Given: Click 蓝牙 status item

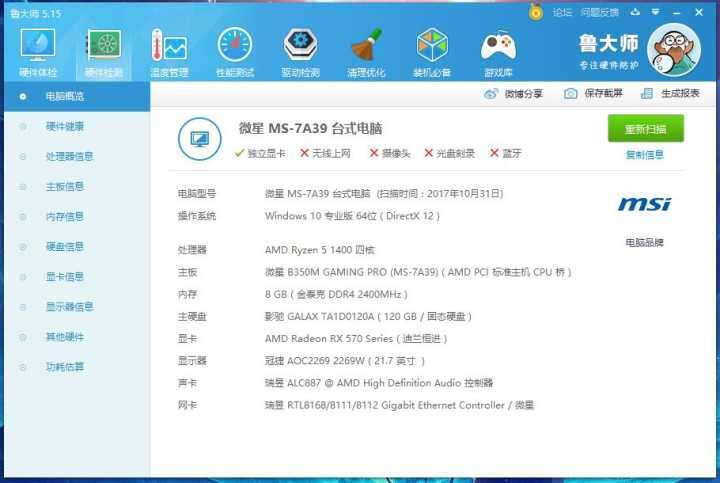Looking at the screenshot, I should pos(506,153).
